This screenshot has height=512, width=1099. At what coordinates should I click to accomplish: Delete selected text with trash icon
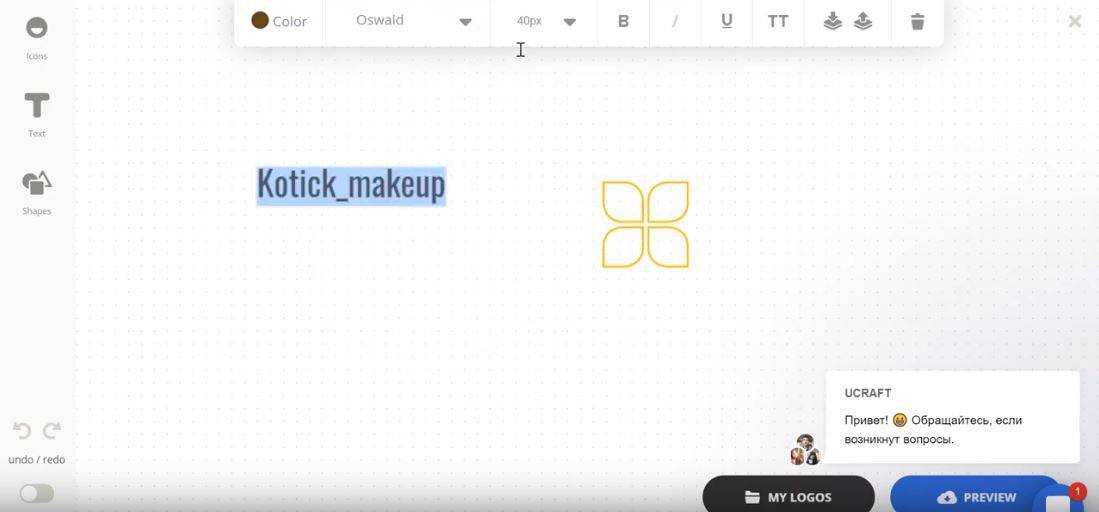pos(917,21)
